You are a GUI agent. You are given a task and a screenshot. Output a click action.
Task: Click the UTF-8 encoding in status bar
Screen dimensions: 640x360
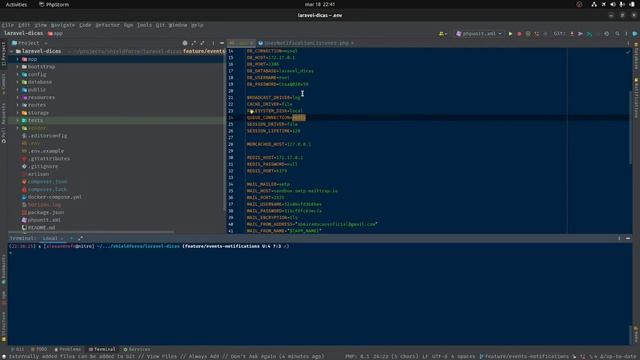[440, 356]
